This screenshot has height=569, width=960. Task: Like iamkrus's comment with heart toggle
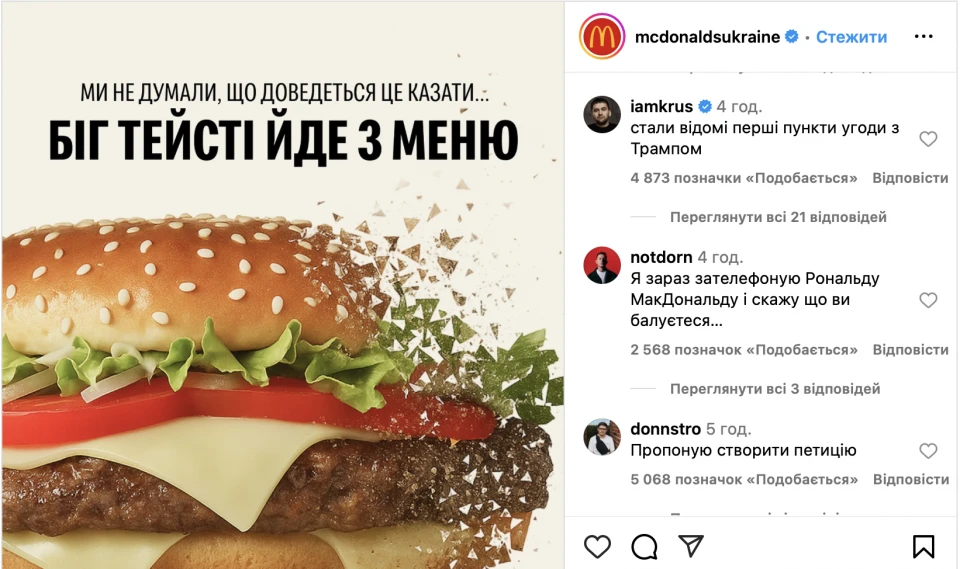[928, 139]
